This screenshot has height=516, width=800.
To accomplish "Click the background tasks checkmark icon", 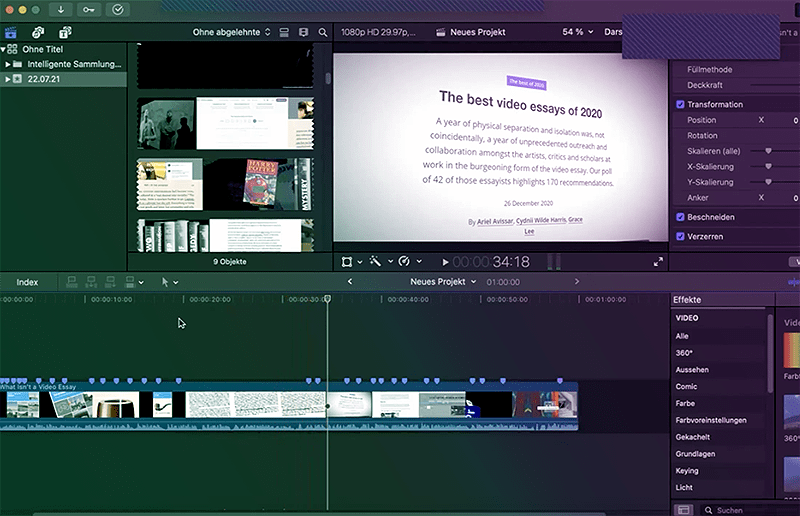I will [118, 10].
